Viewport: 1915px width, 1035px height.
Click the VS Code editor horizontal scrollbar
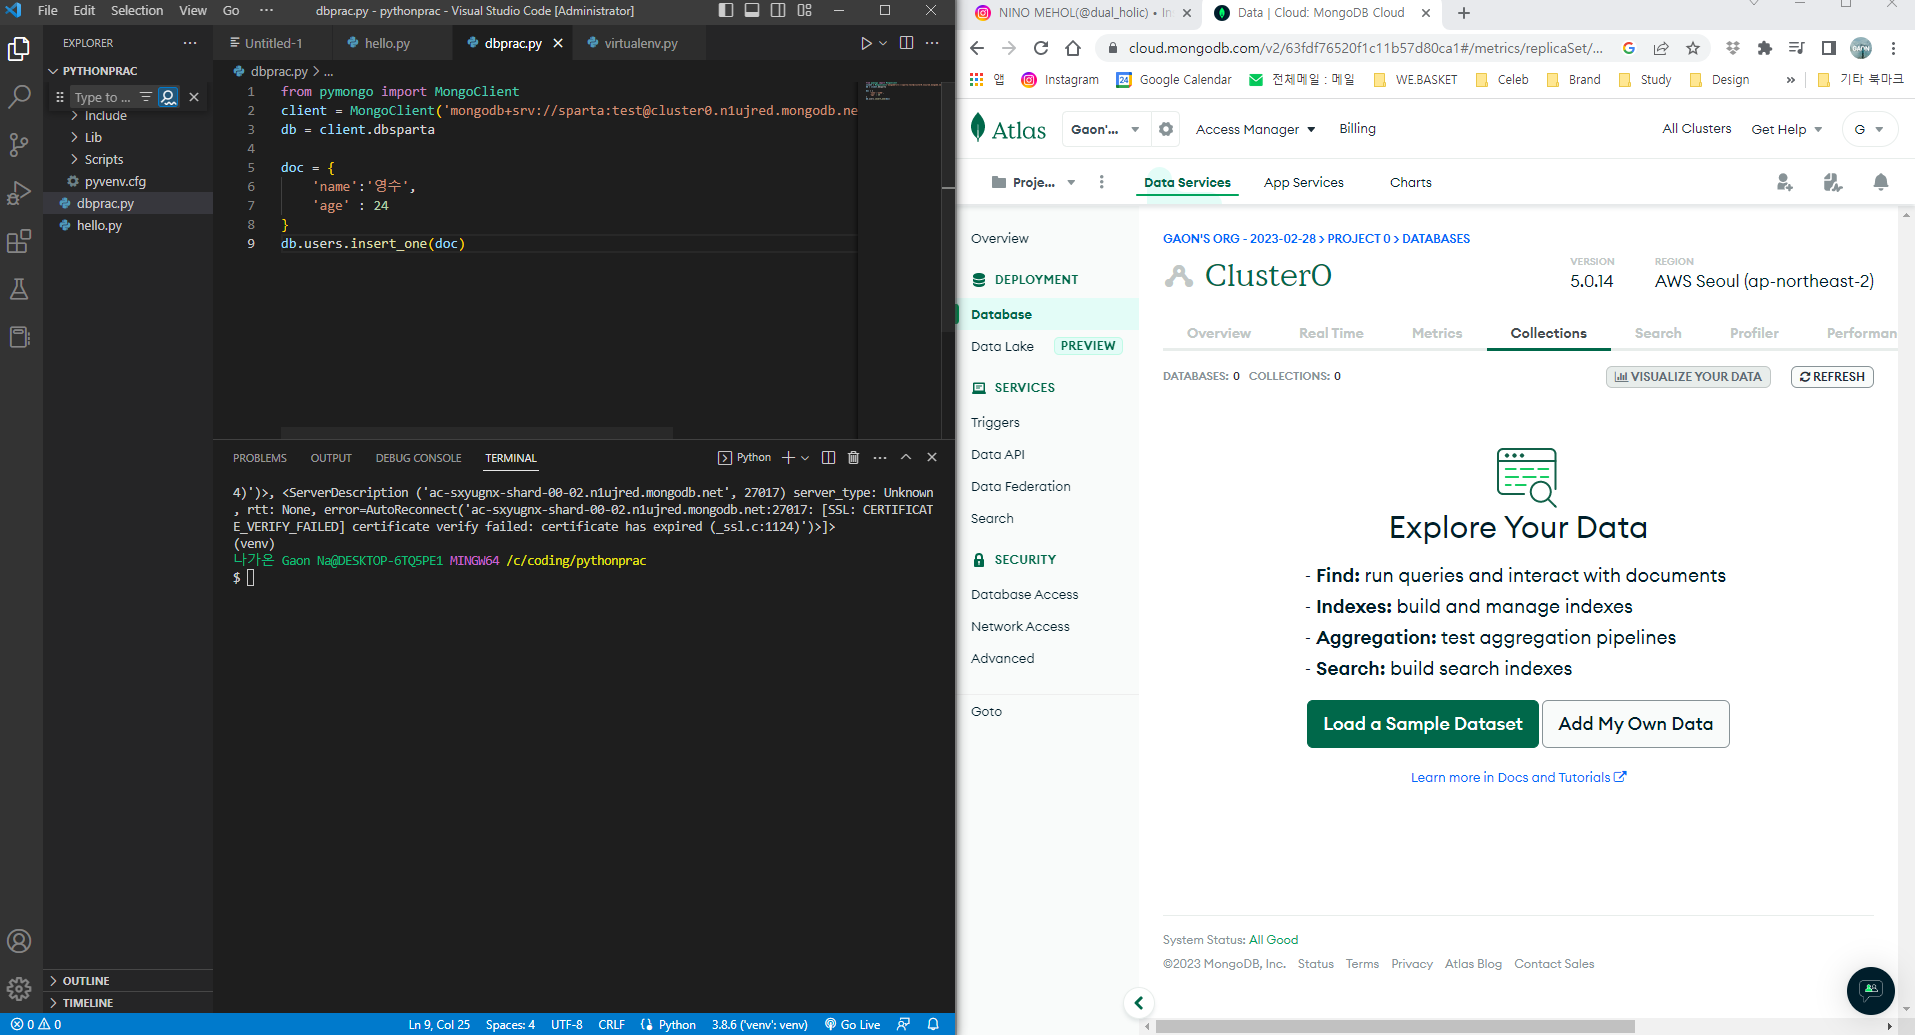tap(476, 433)
